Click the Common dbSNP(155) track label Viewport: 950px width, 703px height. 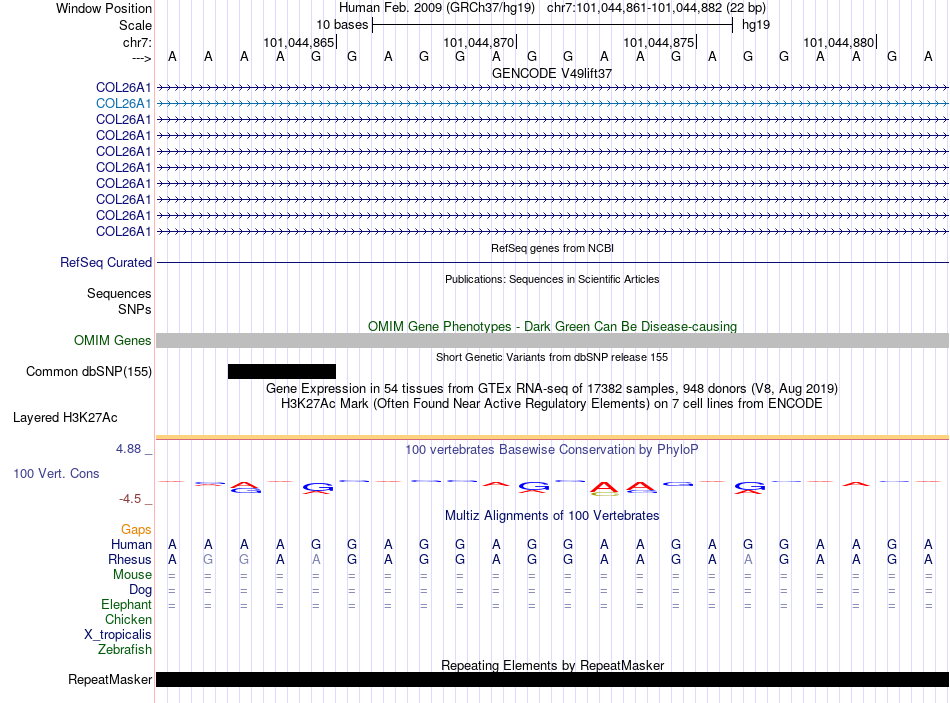pos(89,371)
